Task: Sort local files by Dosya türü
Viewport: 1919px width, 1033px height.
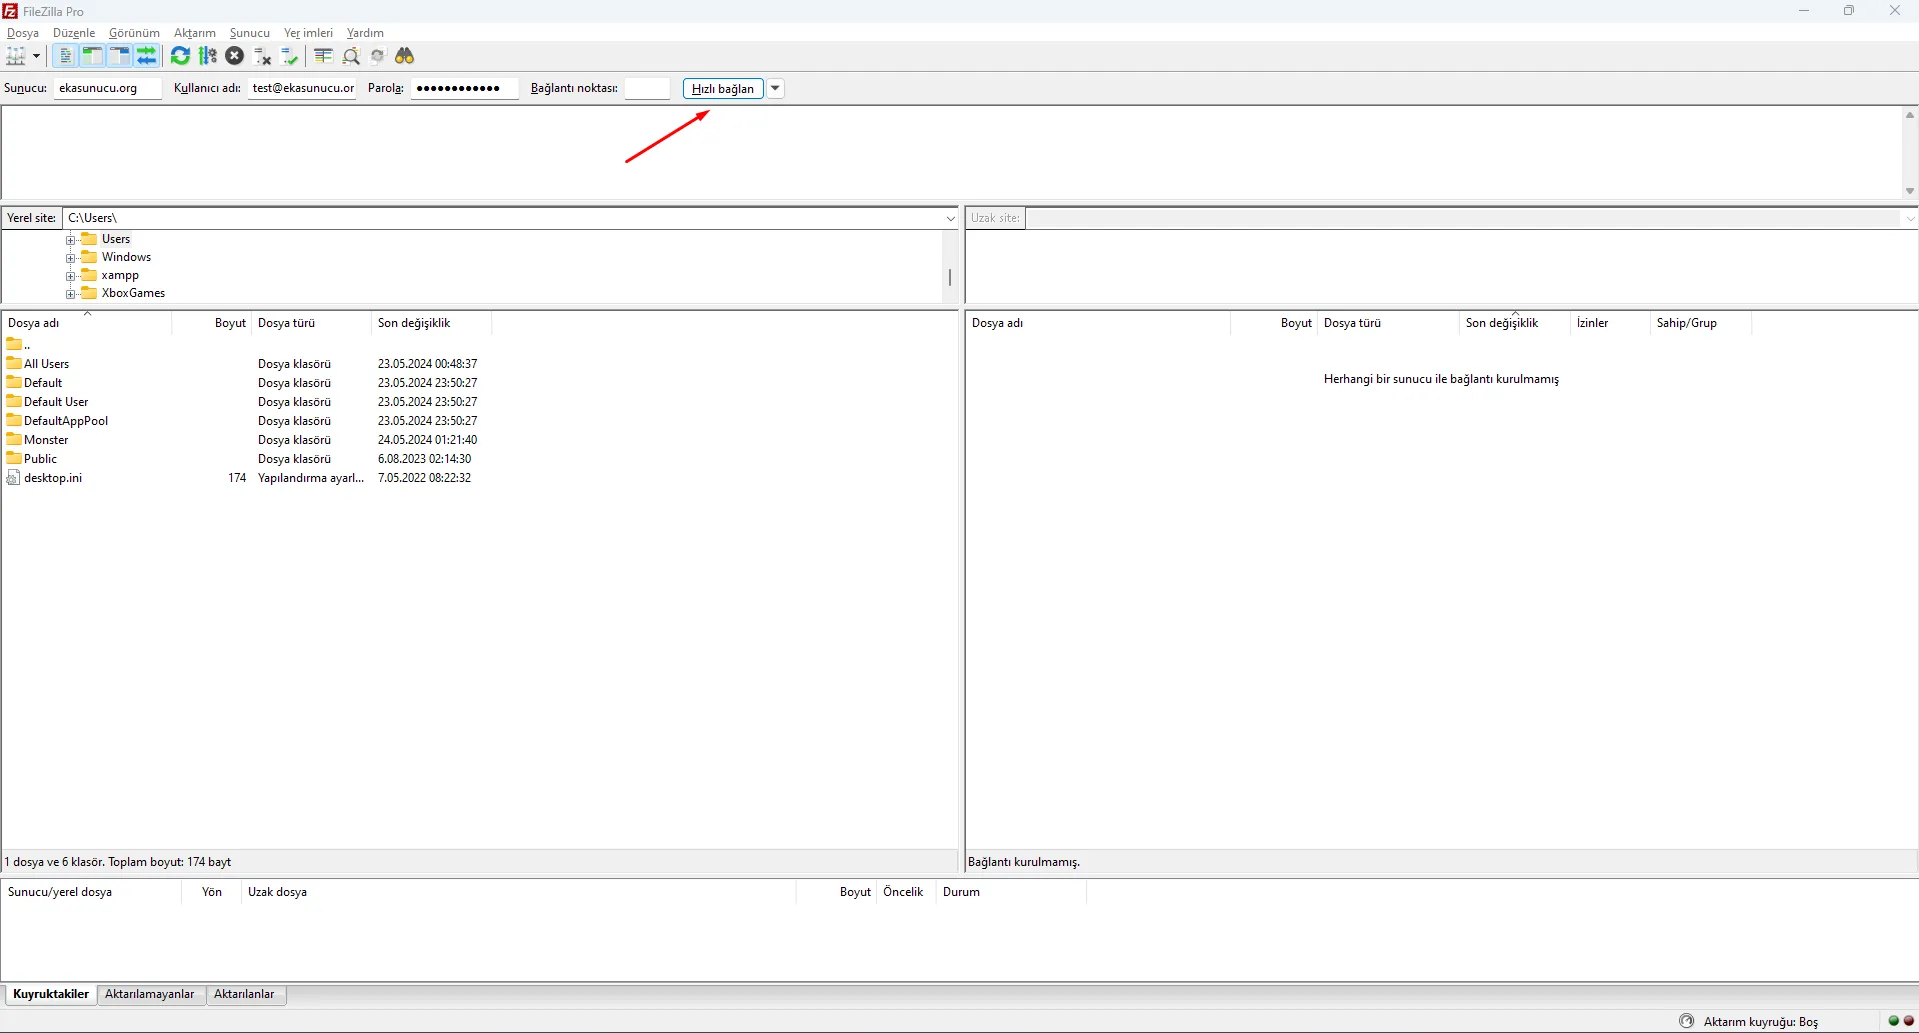Action: click(x=311, y=323)
